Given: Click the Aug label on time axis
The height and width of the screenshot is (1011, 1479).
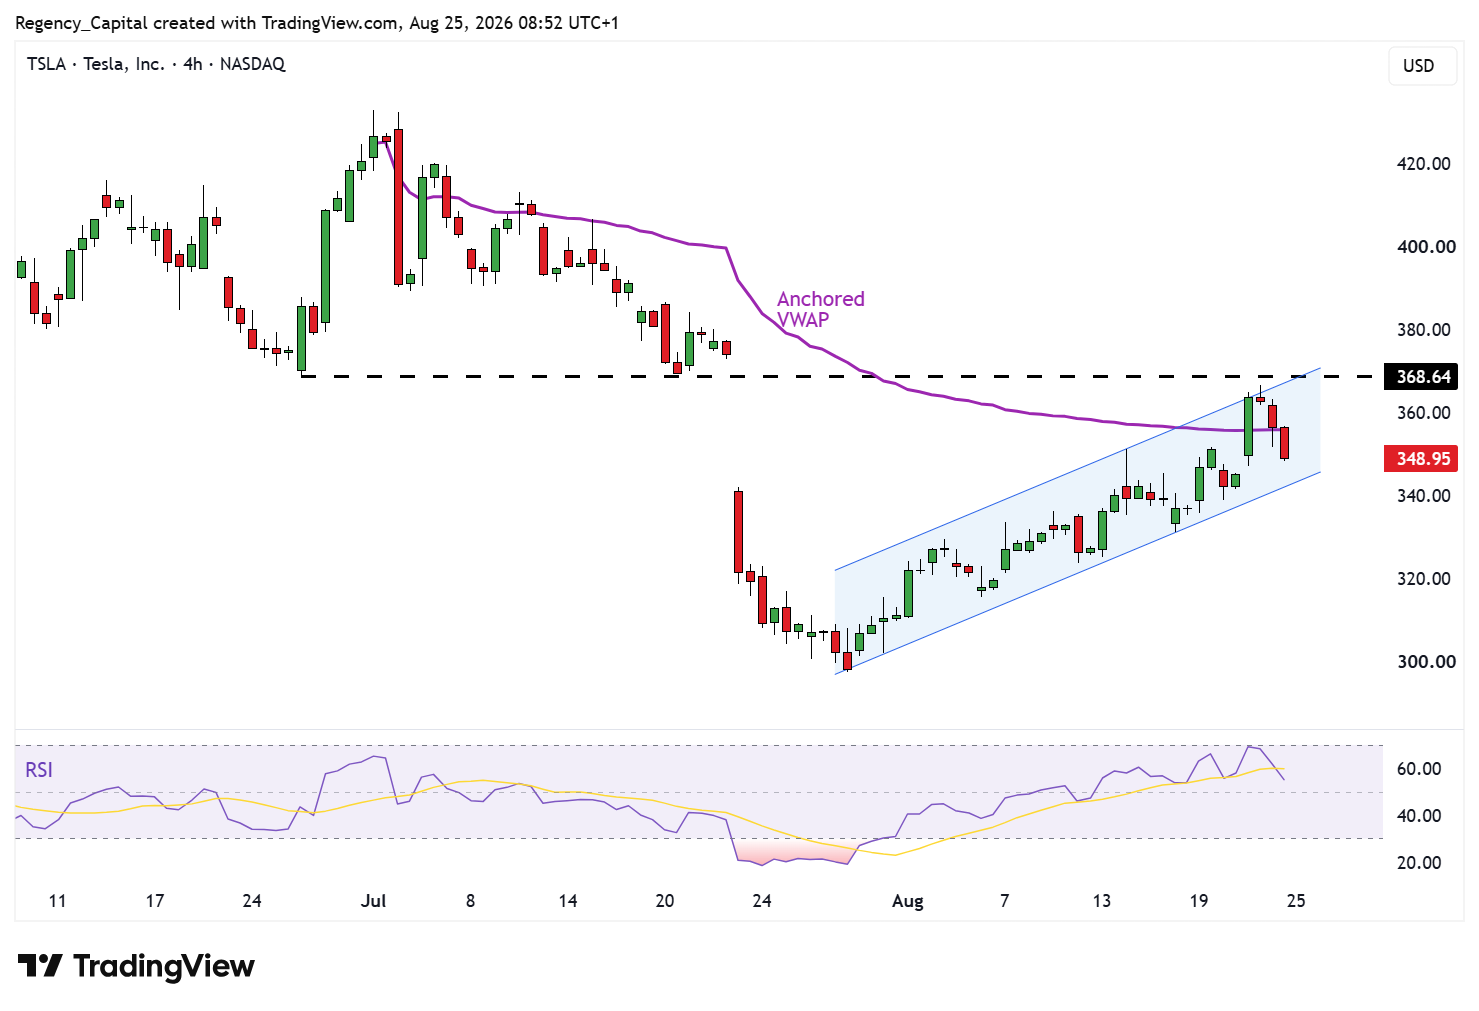Looking at the screenshot, I should pyautogui.click(x=907, y=901).
